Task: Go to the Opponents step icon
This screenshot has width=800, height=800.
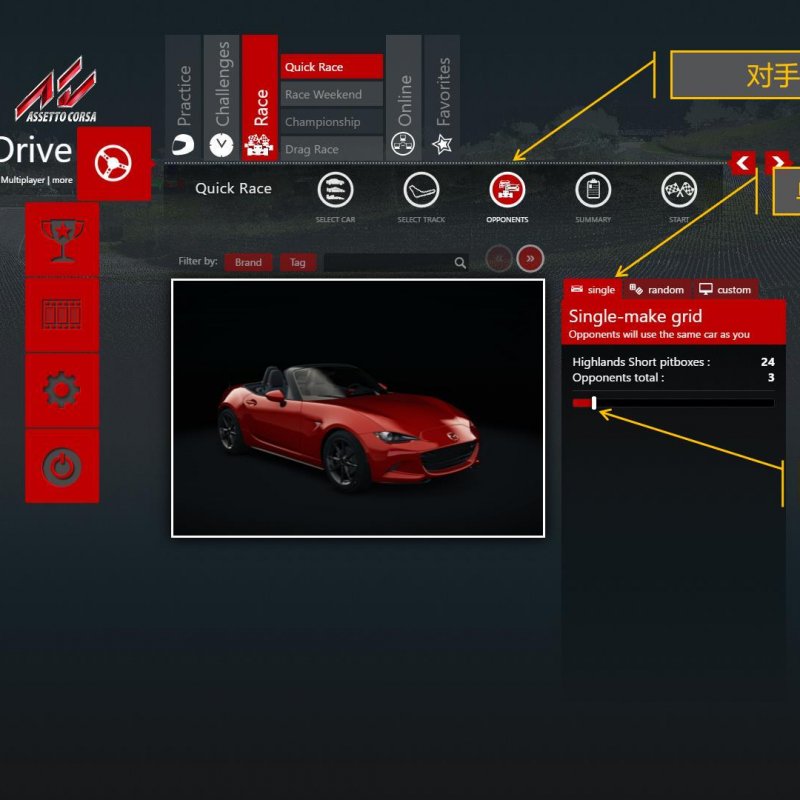Action: (x=507, y=190)
